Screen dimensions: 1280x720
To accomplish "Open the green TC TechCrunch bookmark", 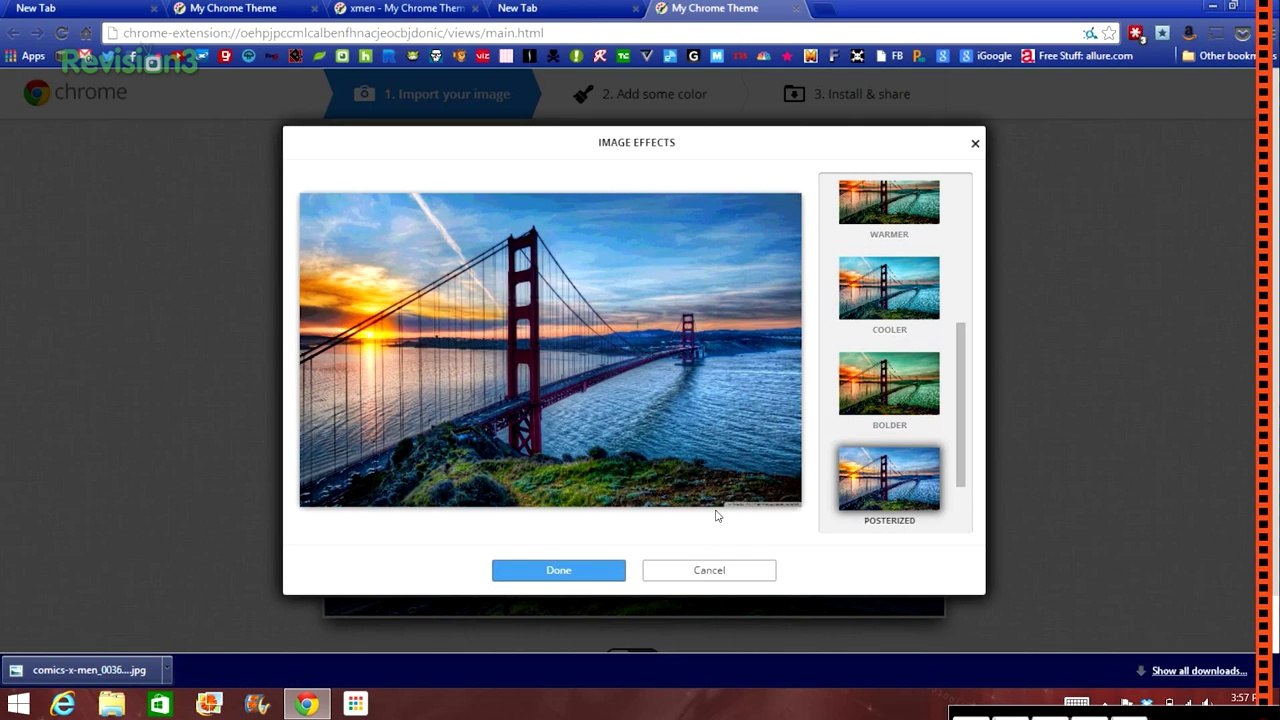I will coord(622,56).
